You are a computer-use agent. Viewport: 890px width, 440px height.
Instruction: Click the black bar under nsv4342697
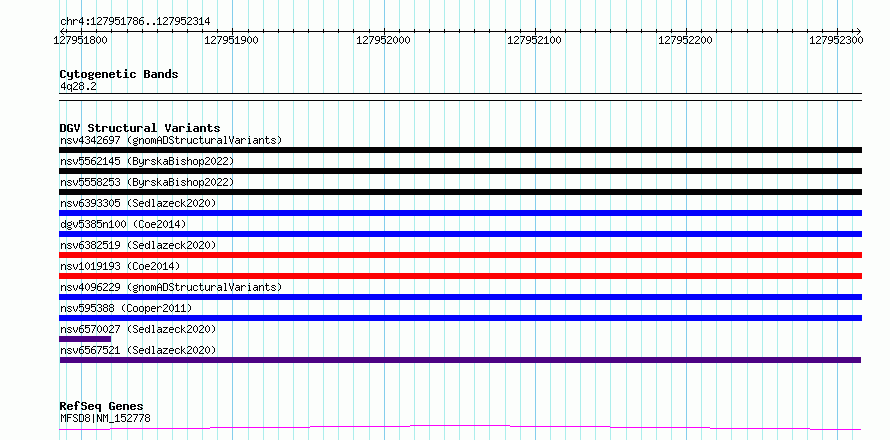point(460,150)
